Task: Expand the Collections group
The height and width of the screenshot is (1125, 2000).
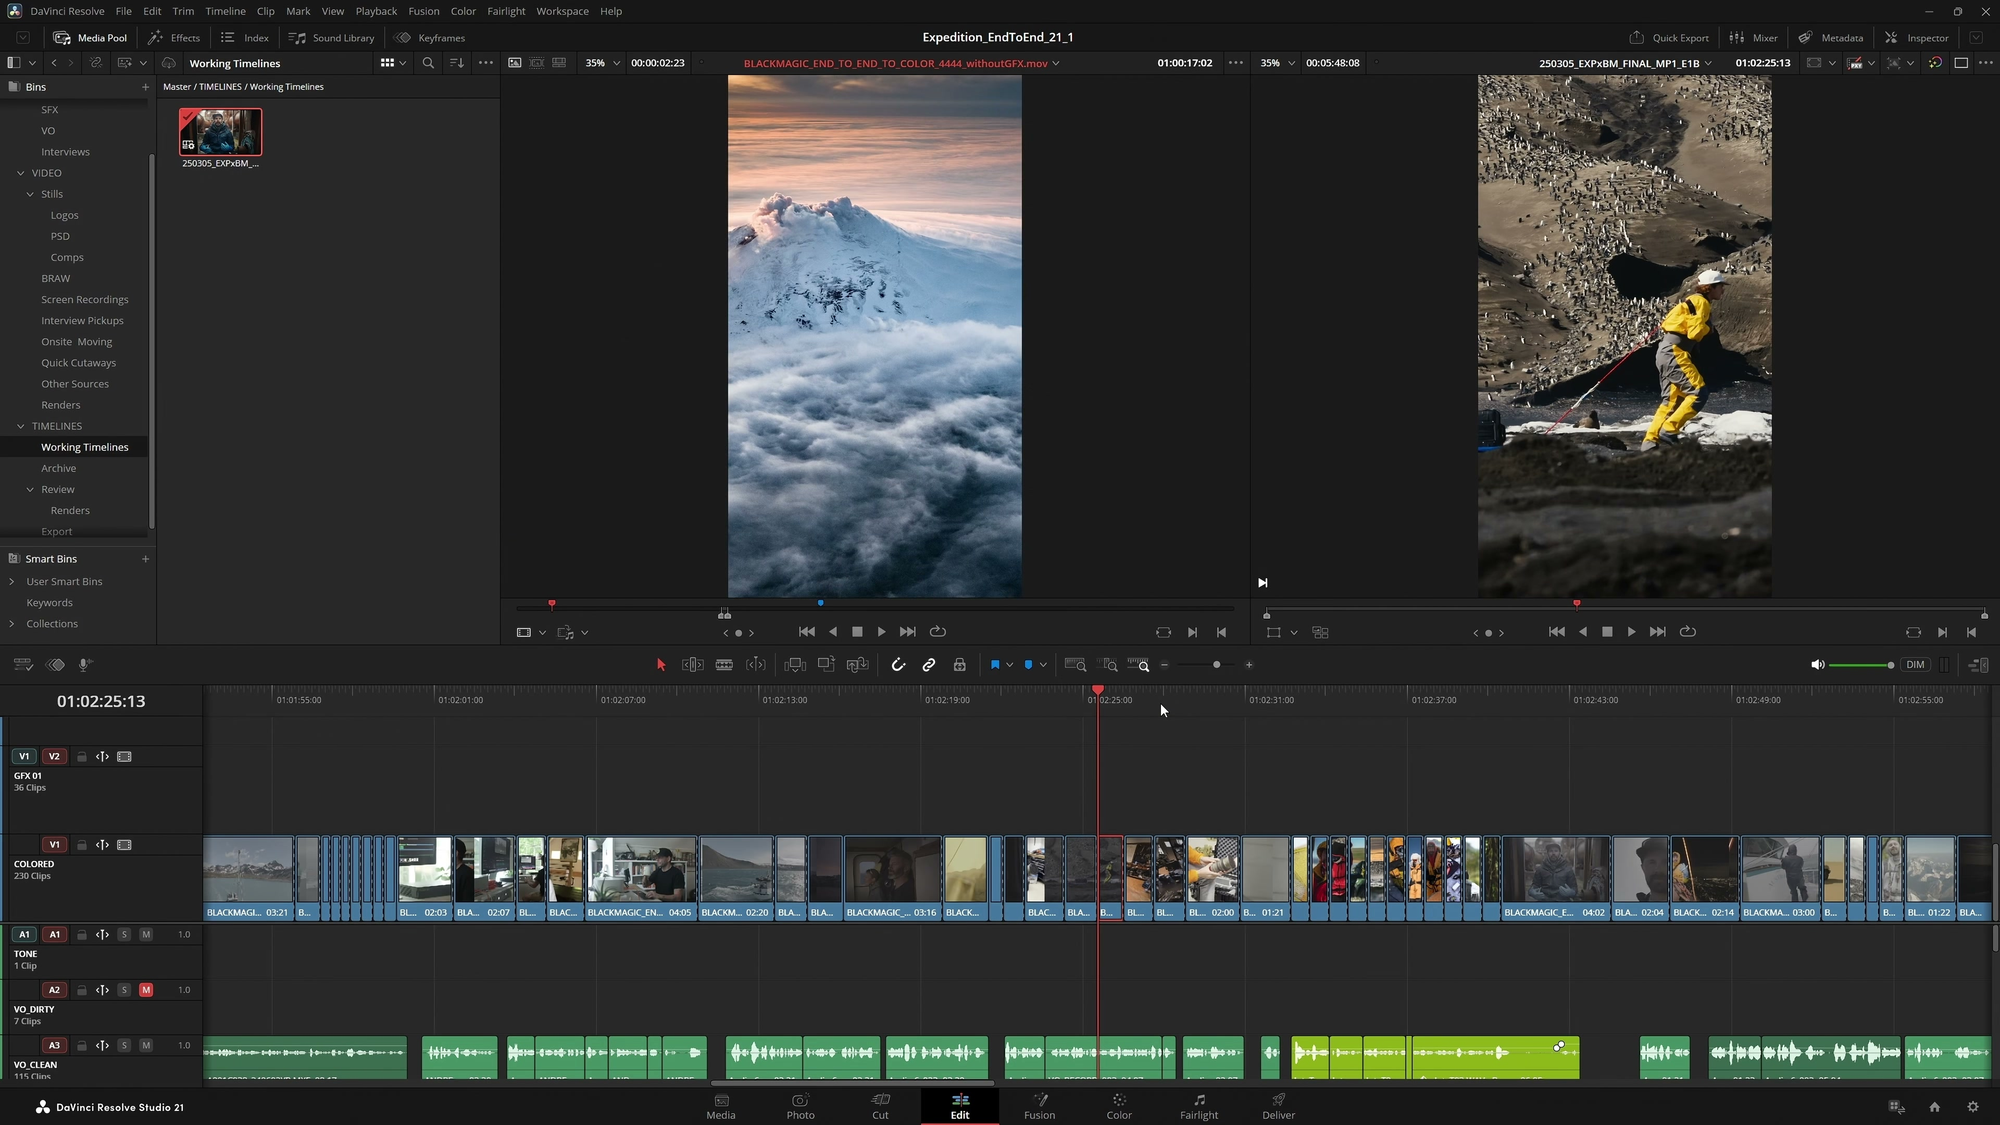Action: point(11,624)
